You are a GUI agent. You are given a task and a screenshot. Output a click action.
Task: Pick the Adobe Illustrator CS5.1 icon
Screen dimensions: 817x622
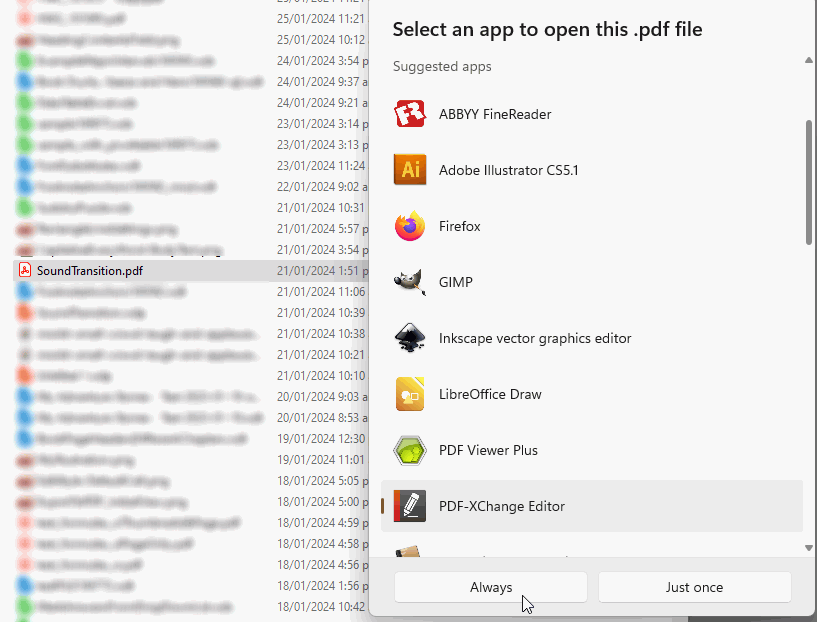(410, 170)
